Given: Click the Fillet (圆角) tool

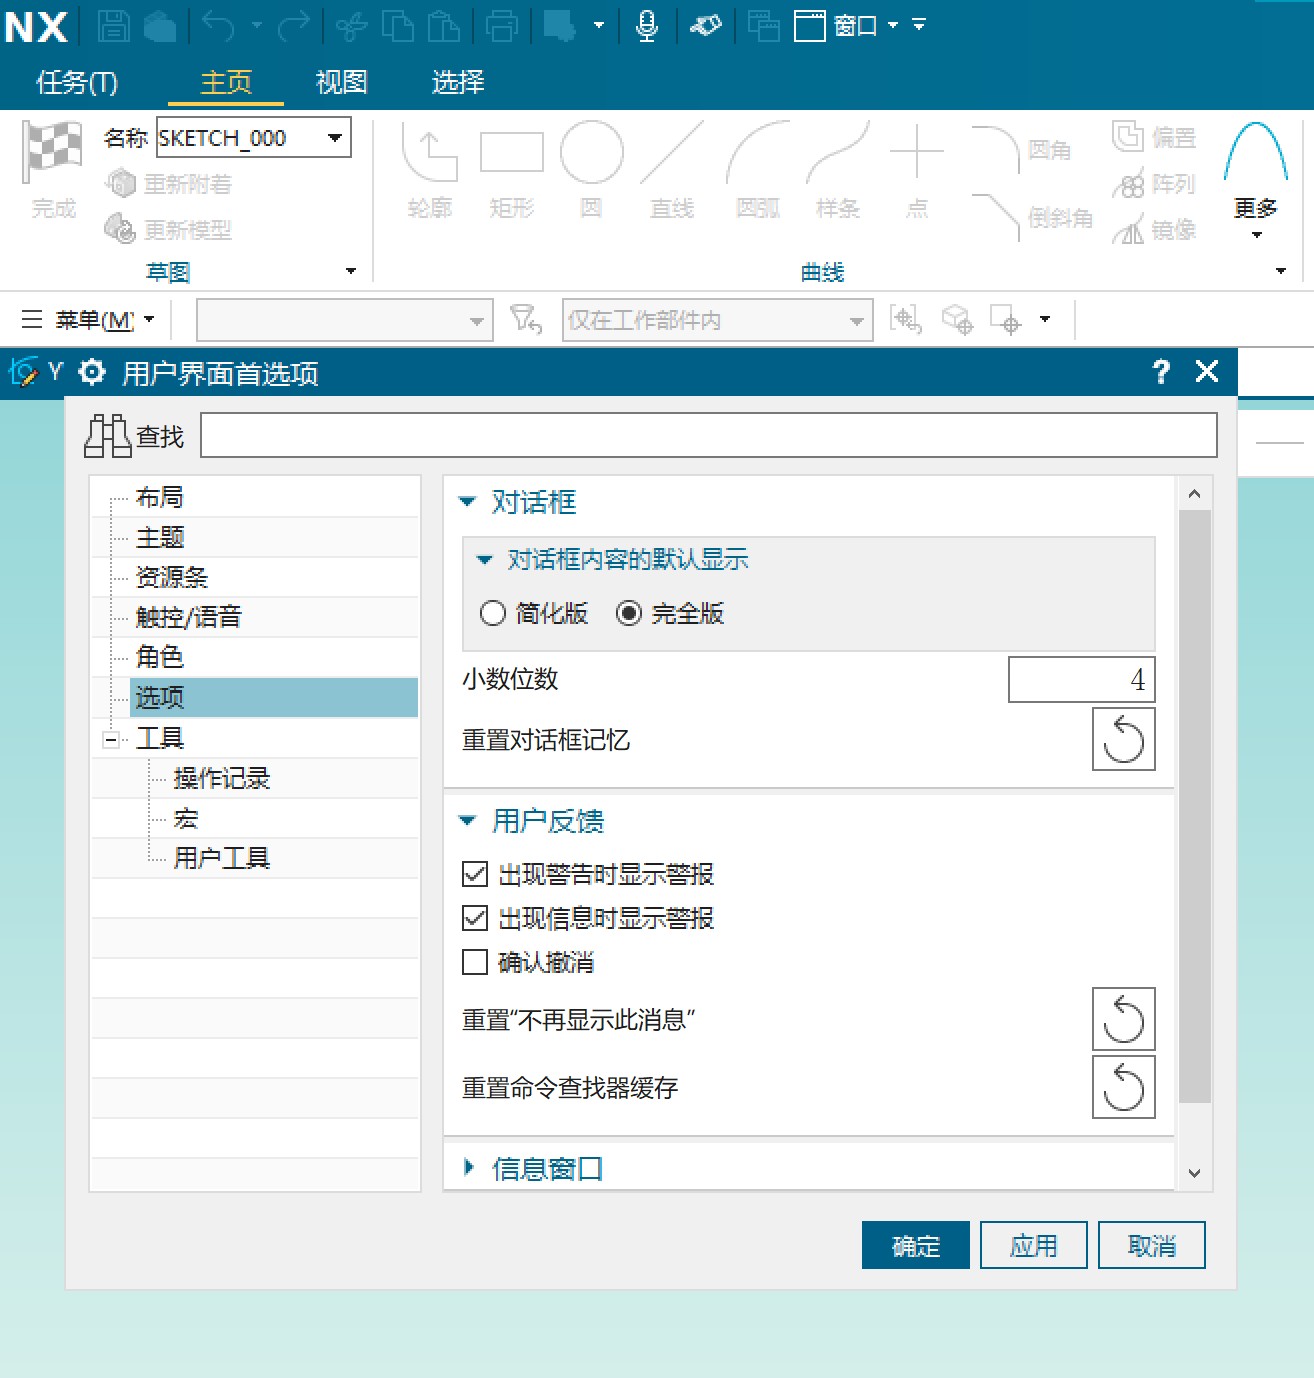Looking at the screenshot, I should click(1021, 150).
